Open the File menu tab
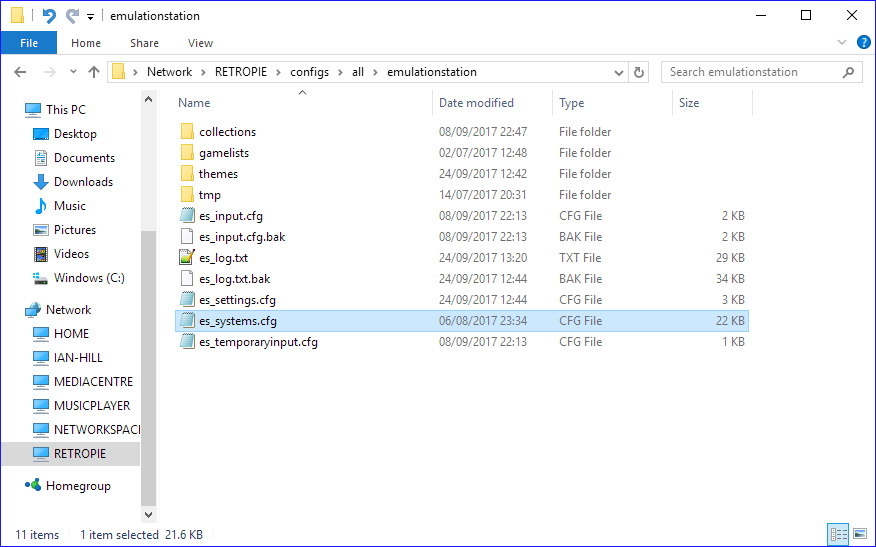 29,43
